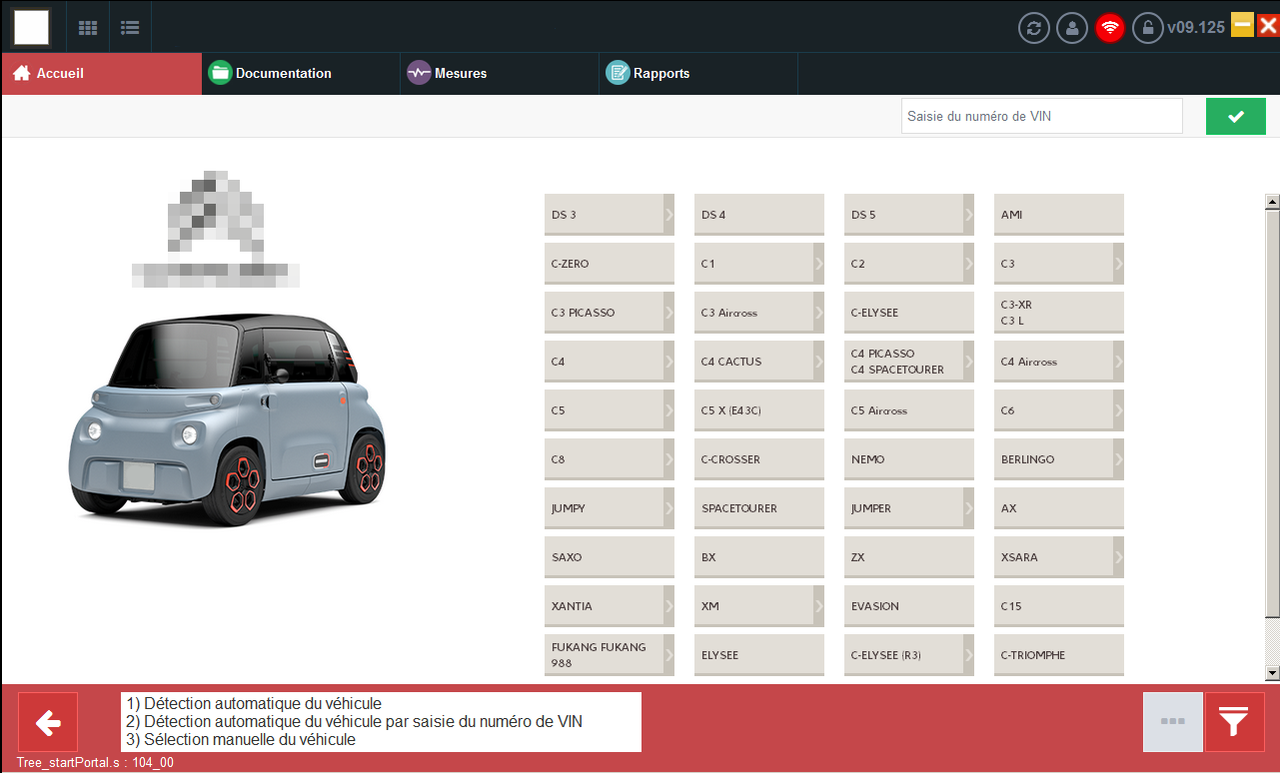Viewport: 1280px width, 773px height.
Task: Select the AMI vehicle
Action: point(1059,215)
